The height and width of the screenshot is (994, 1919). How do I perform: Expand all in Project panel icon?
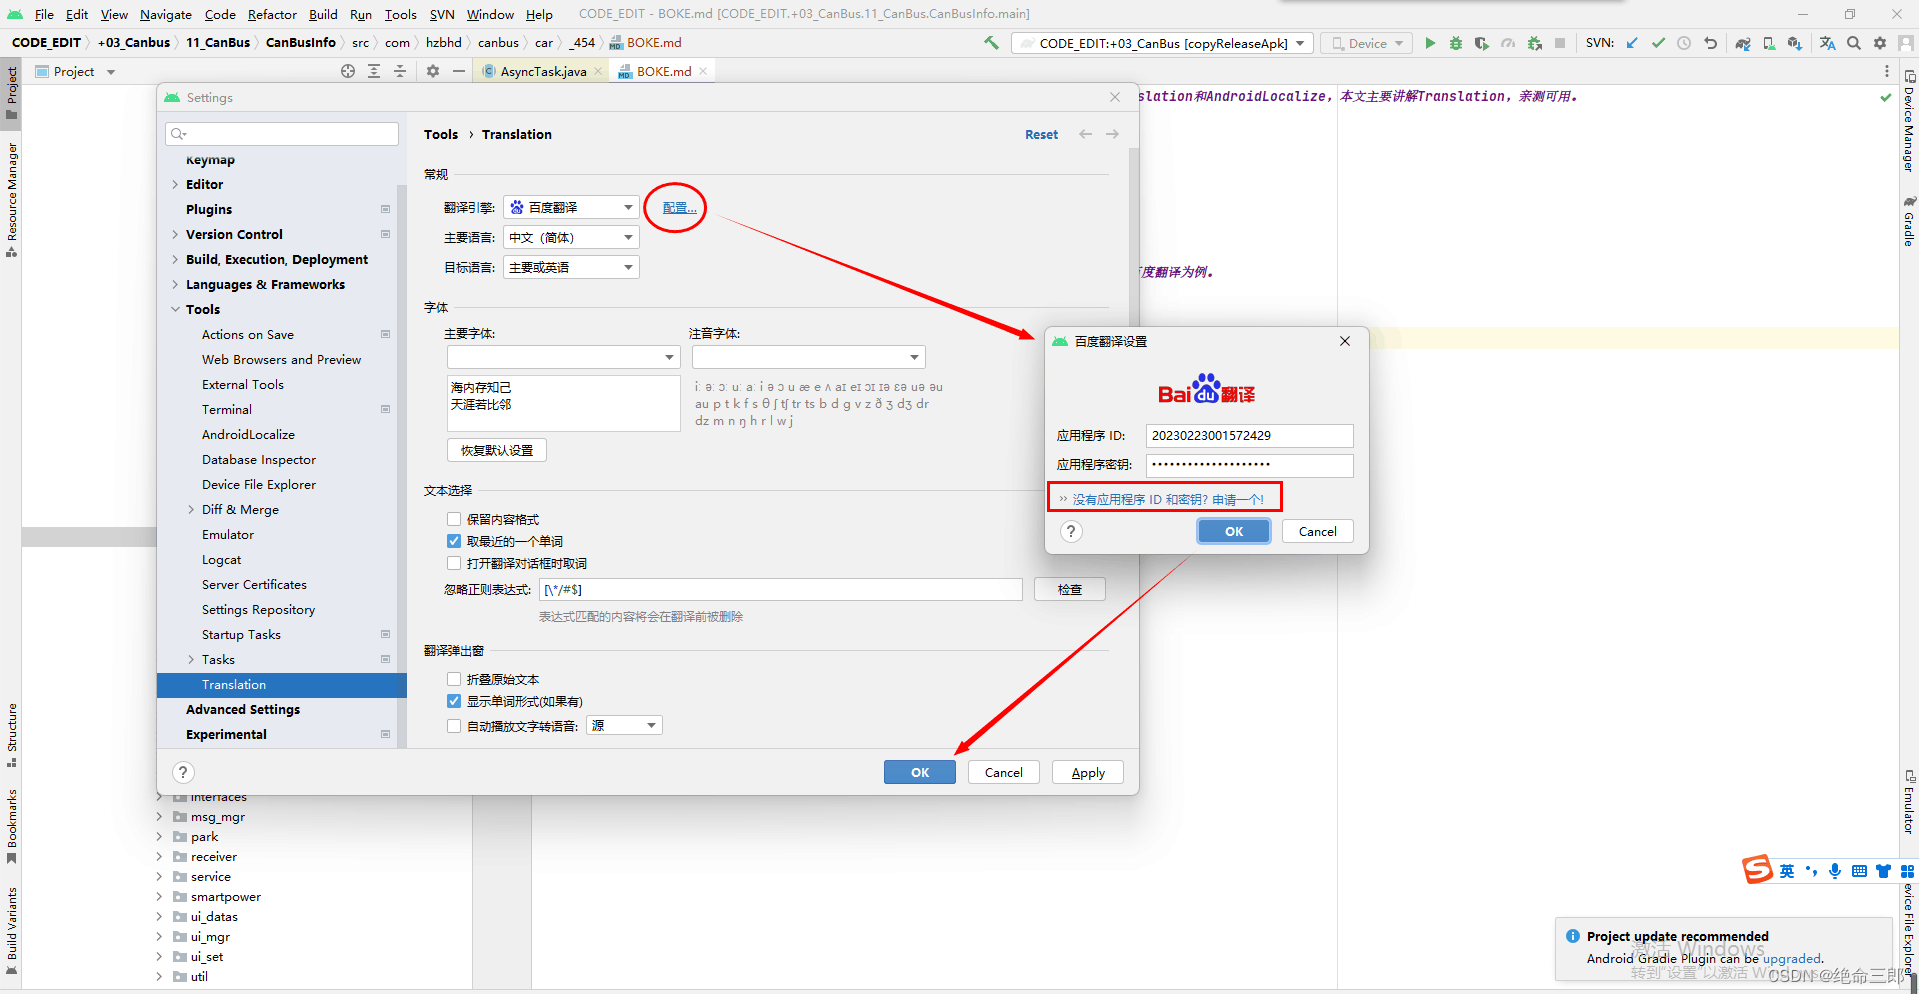pyautogui.click(x=374, y=71)
